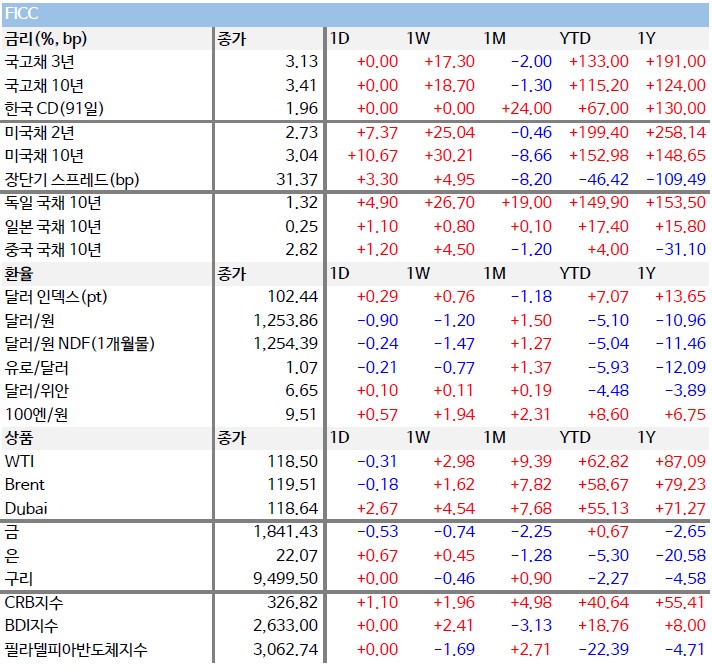Select the 국고채 3년 row label
The image size is (712, 670).
pyautogui.click(x=40, y=62)
